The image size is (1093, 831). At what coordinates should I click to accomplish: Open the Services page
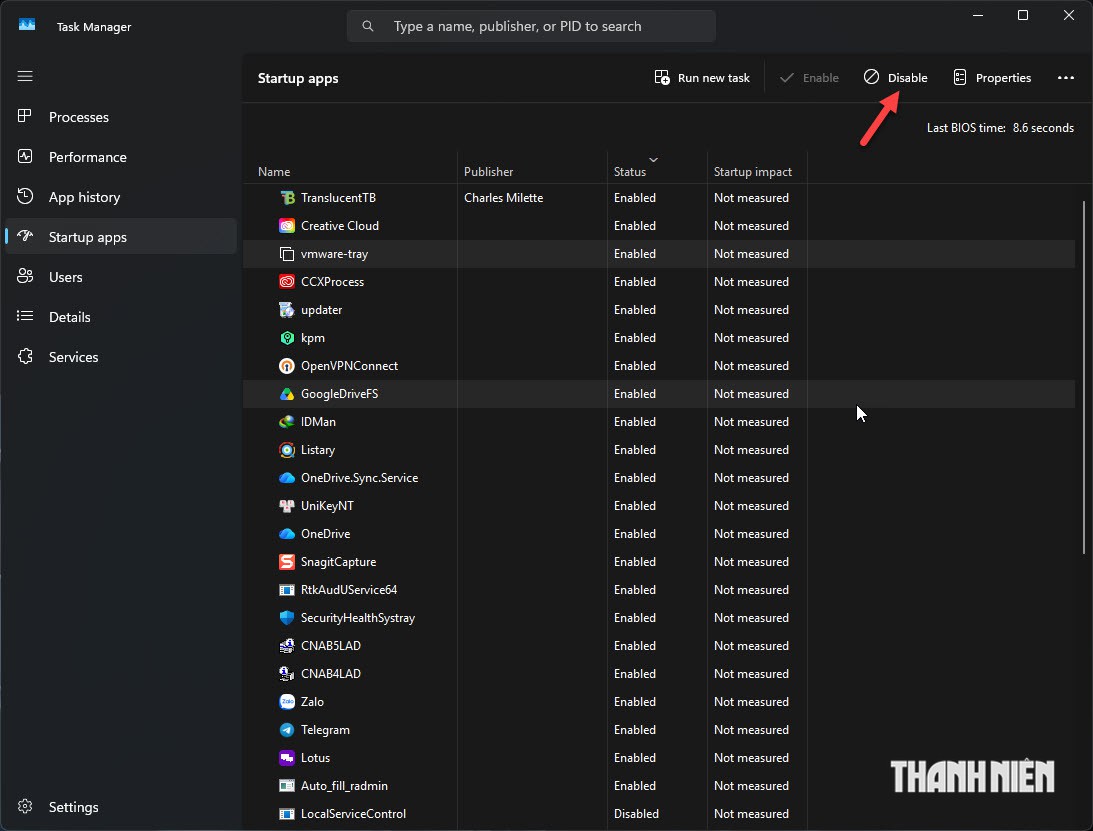click(121, 357)
